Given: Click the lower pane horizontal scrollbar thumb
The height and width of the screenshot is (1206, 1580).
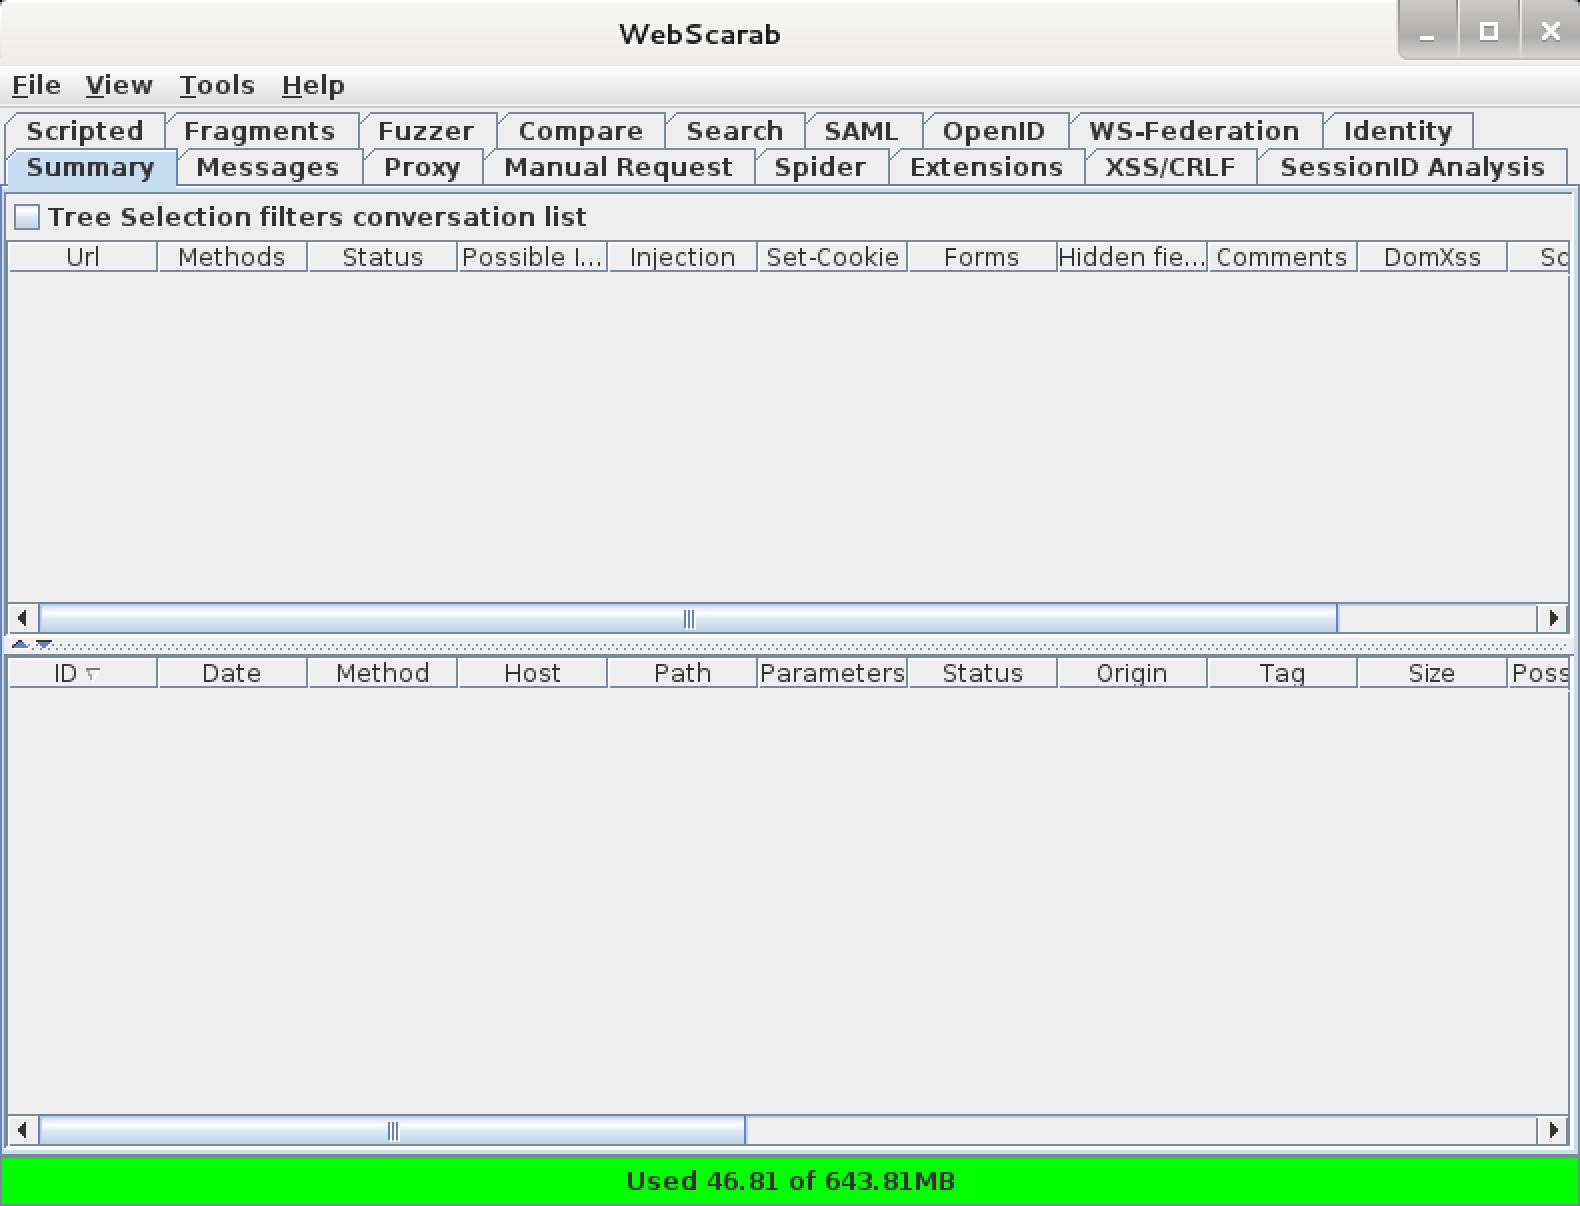Looking at the screenshot, I should (x=392, y=1131).
